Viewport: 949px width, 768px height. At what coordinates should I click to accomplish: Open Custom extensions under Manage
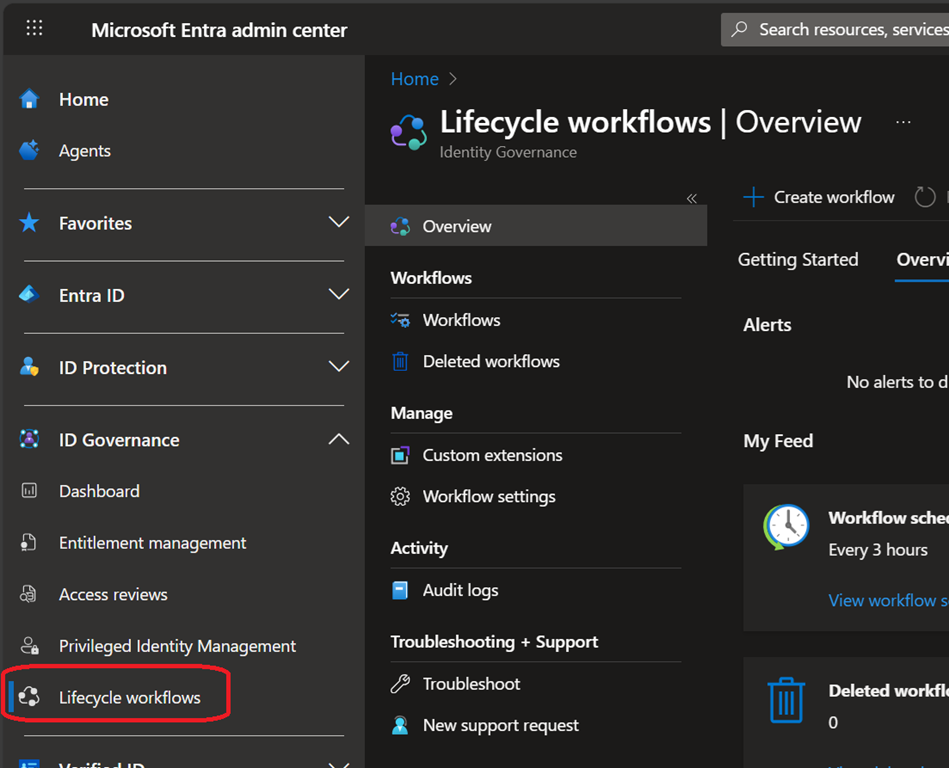click(492, 455)
